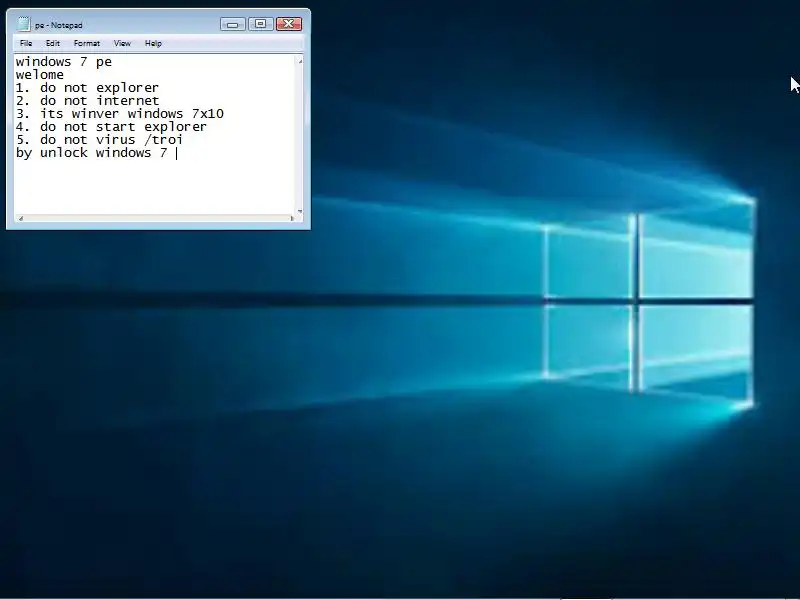
Task: Click the line "5. do not virus /troi"
Action: pos(99,140)
